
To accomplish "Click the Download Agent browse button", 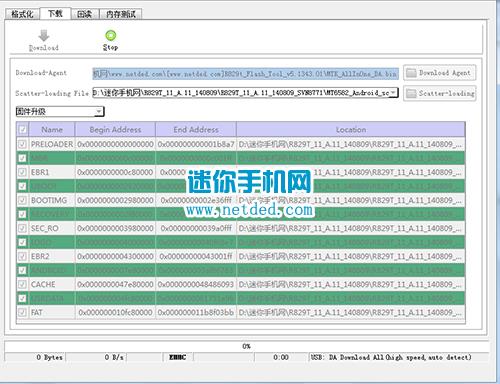I will (440, 73).
